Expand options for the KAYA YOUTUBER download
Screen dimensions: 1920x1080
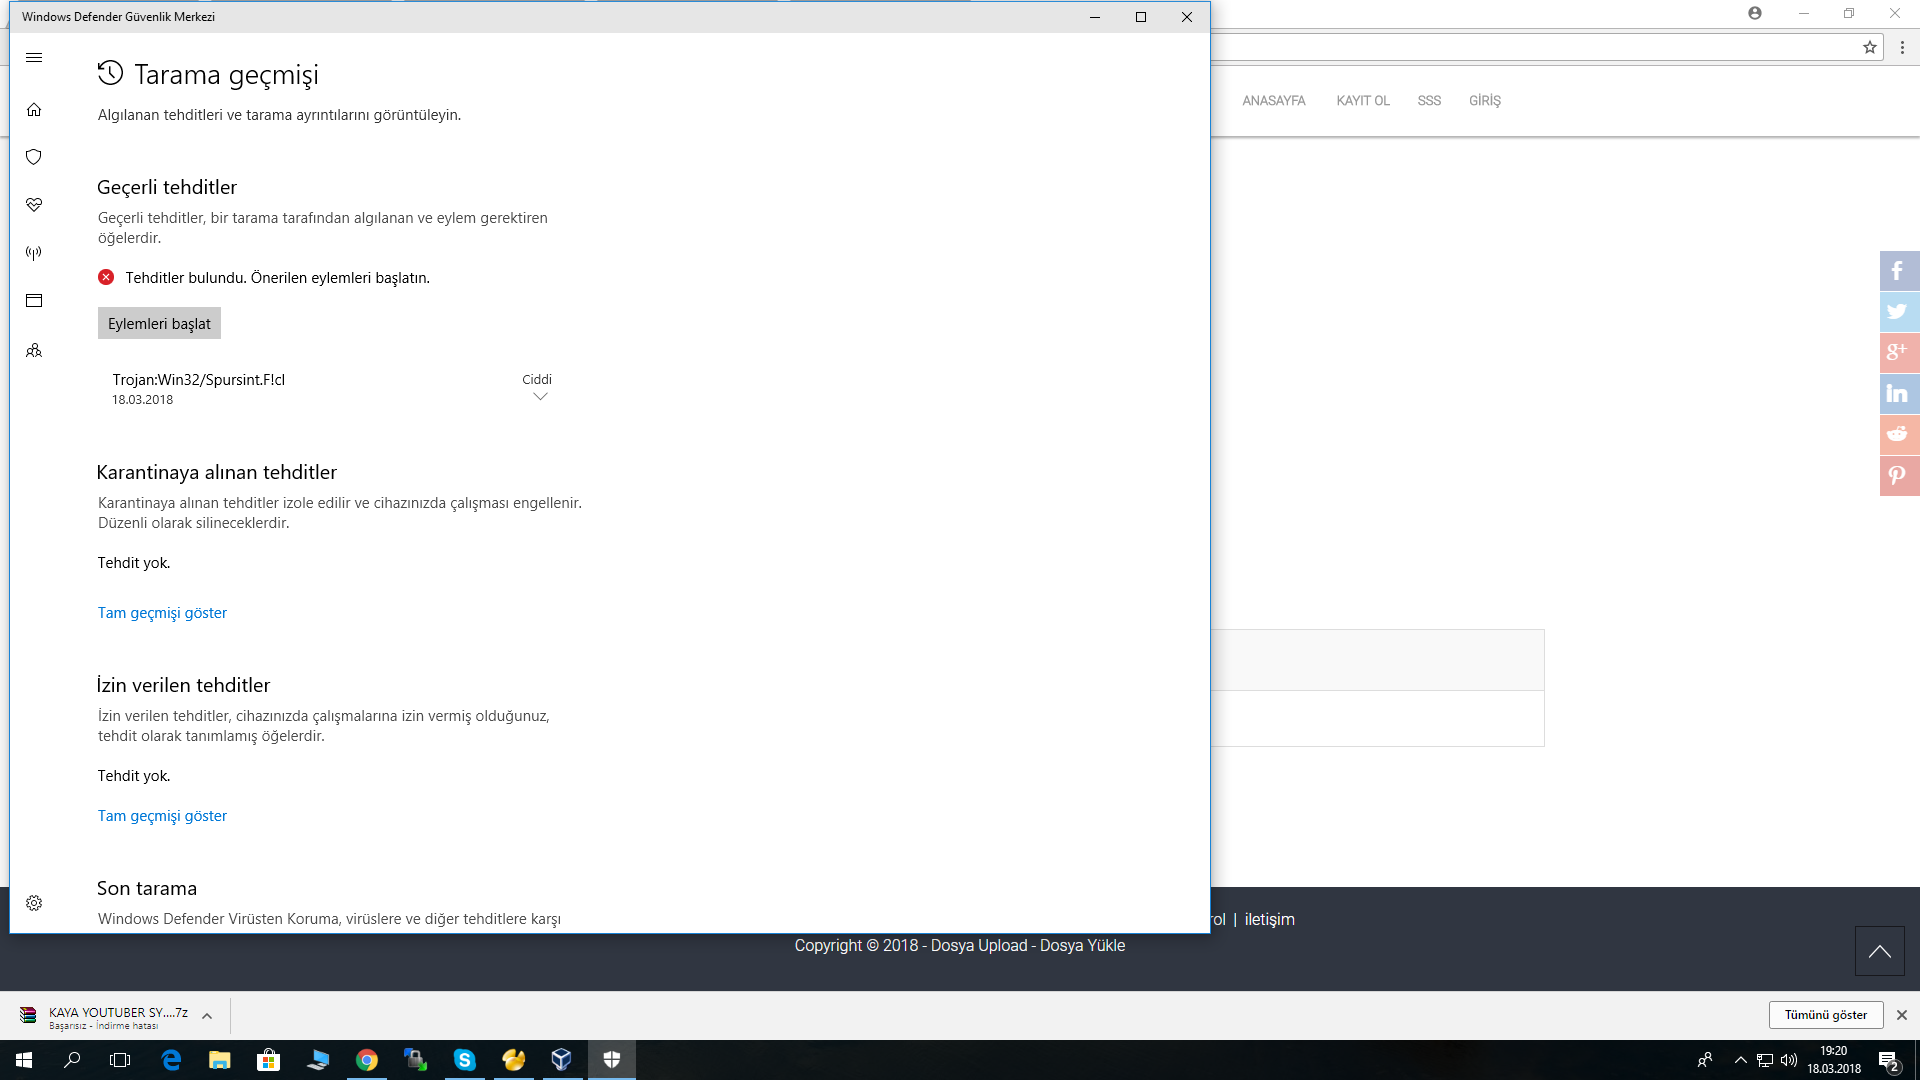coord(207,1016)
